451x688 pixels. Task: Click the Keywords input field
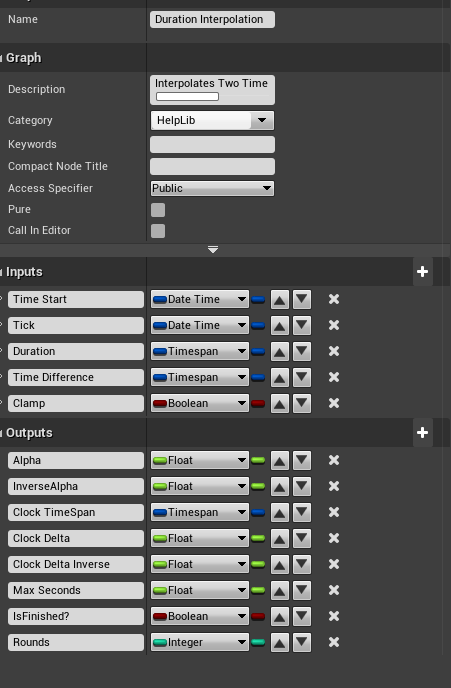[212, 144]
